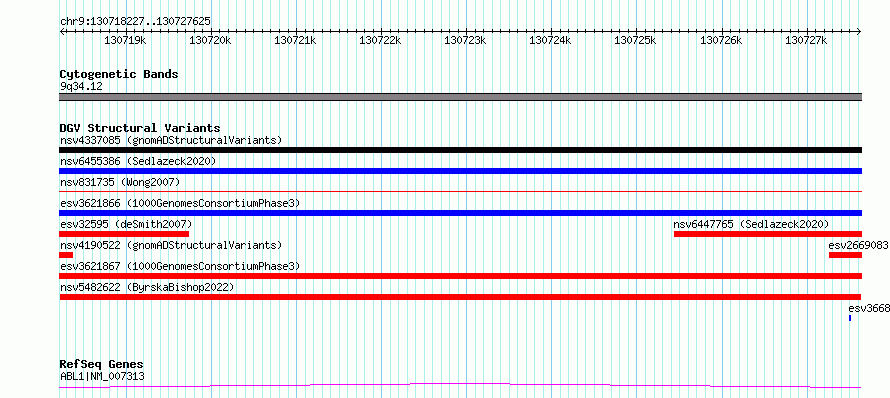890x398 pixels.
Task: Open the DGV Structural Variants track heading
Action: 140,128
